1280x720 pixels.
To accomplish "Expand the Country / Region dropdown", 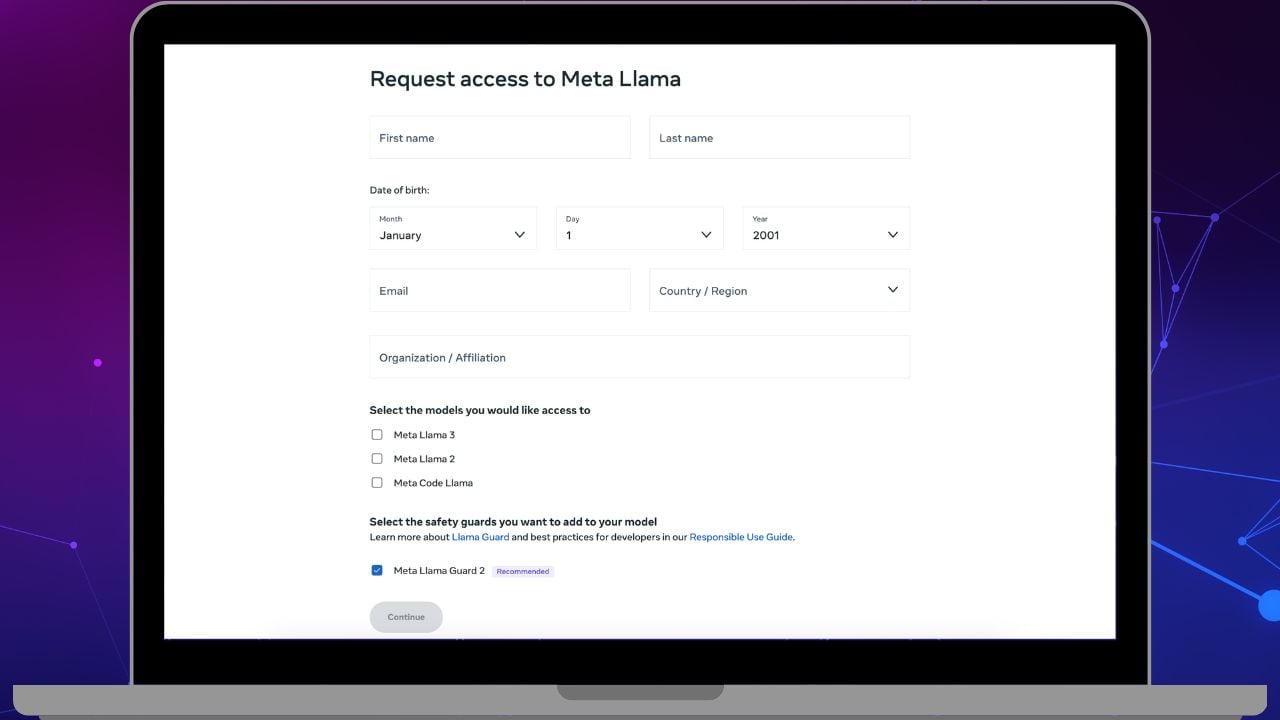I will point(780,290).
